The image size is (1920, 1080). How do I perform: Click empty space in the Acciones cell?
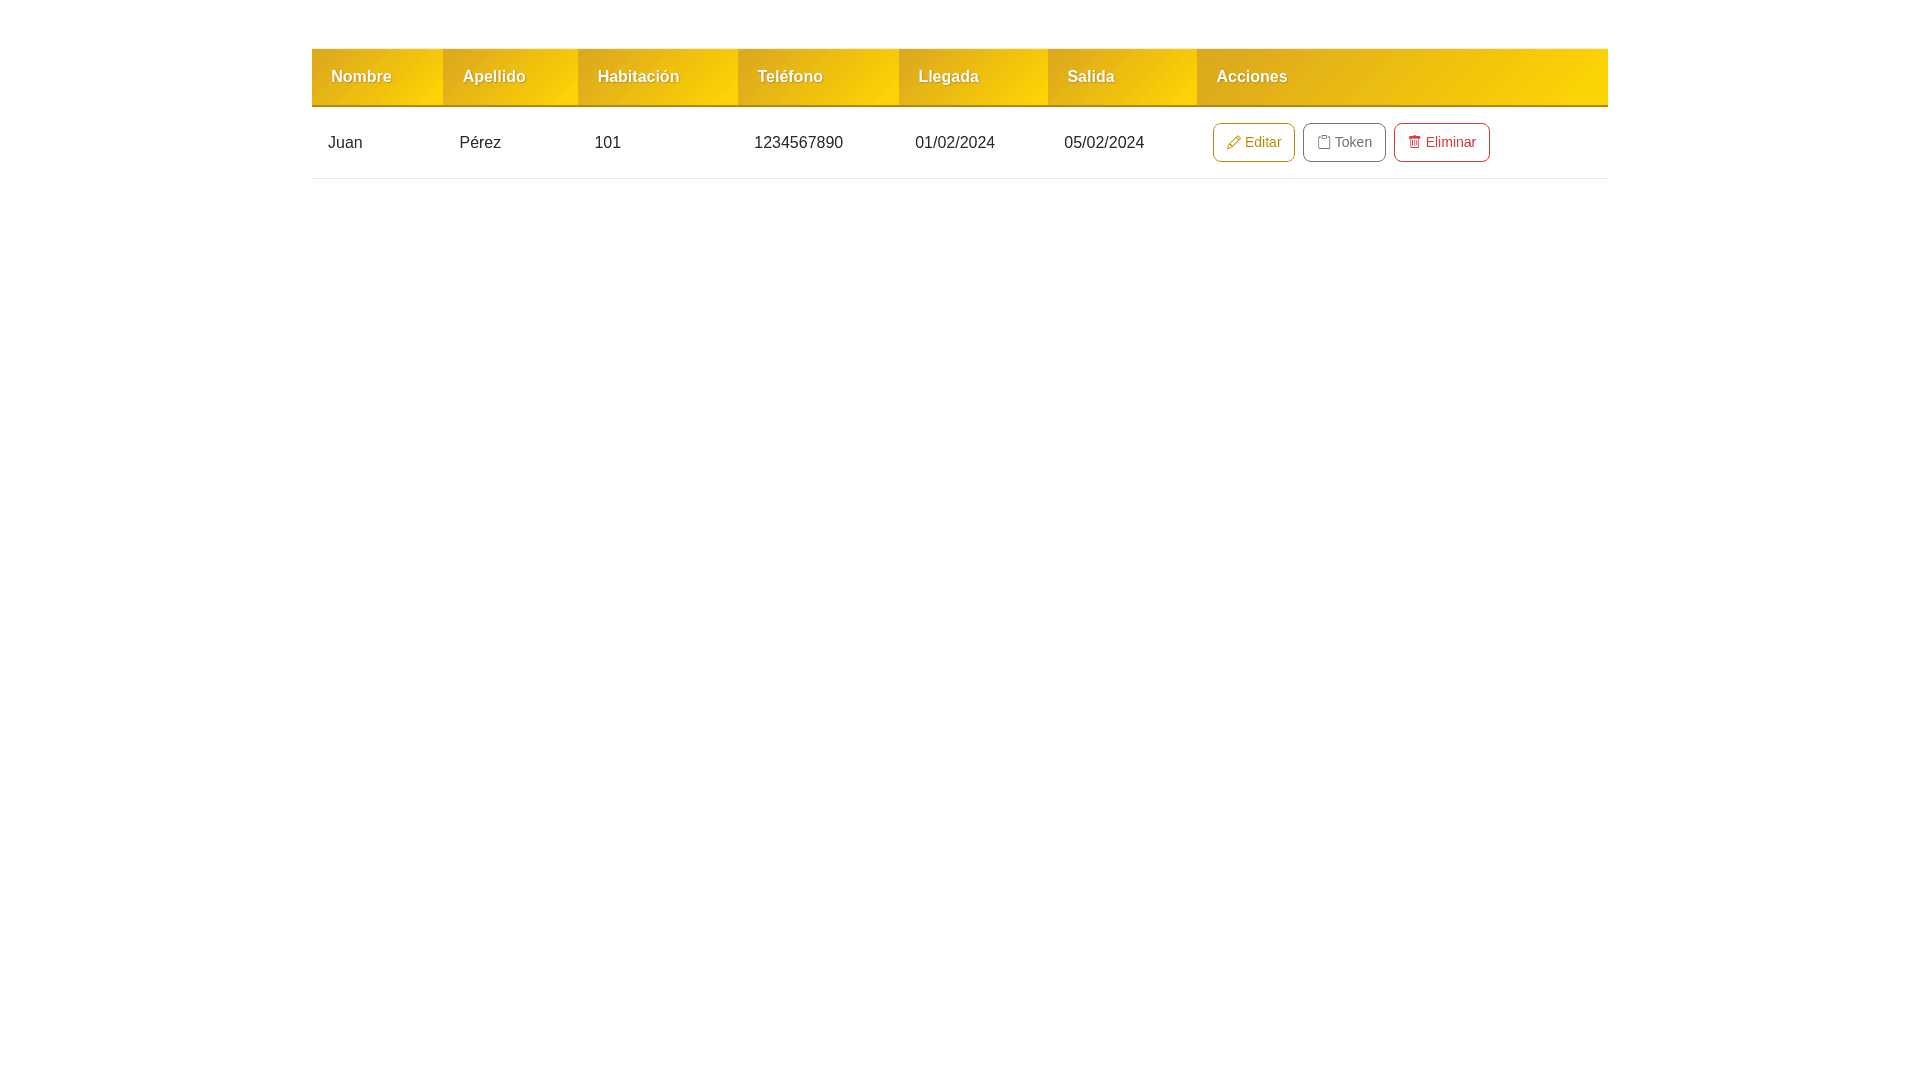tap(1548, 143)
